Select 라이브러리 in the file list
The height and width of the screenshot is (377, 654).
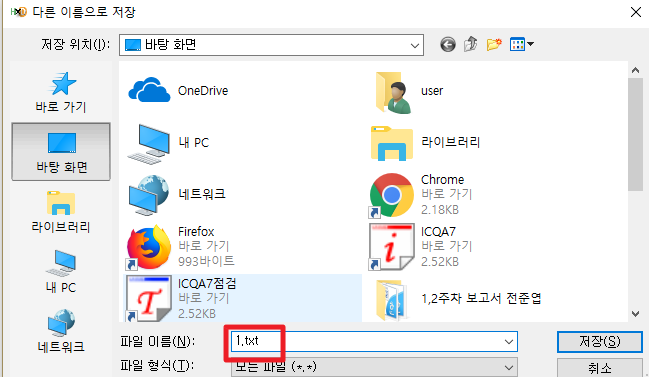[x=425, y=143]
